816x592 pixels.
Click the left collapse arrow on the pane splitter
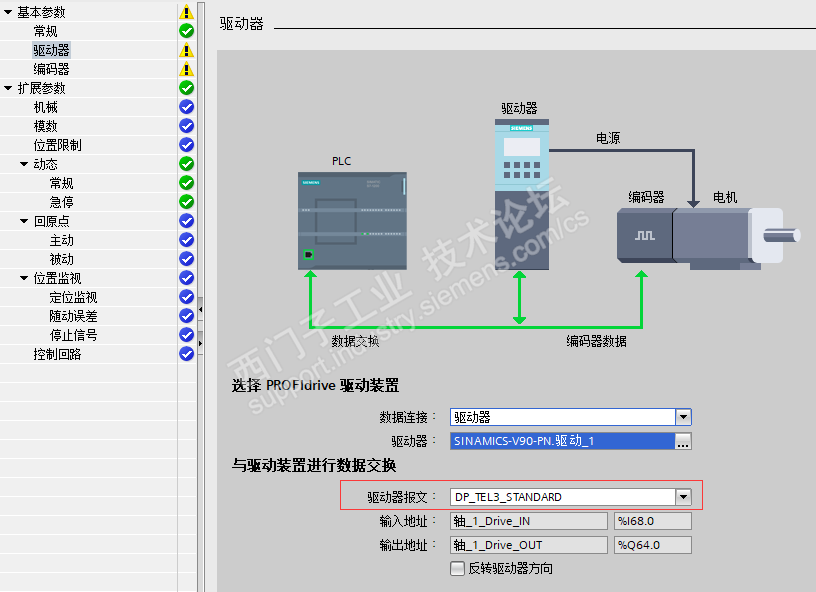(200, 309)
